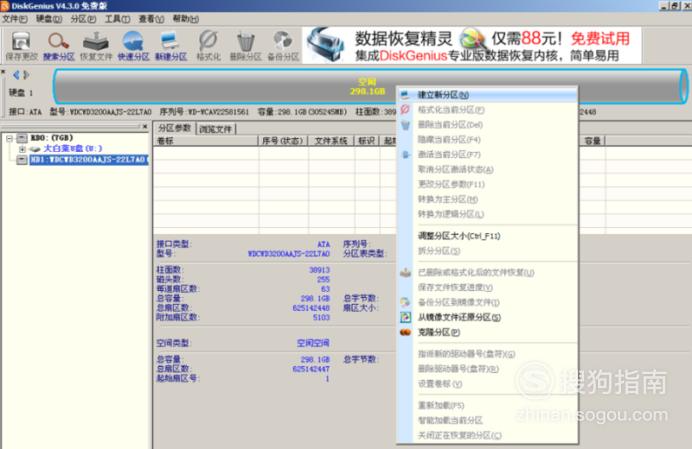This screenshot has width=692, height=449.
Task: Click the 序号(状态) column header
Action: [282, 141]
